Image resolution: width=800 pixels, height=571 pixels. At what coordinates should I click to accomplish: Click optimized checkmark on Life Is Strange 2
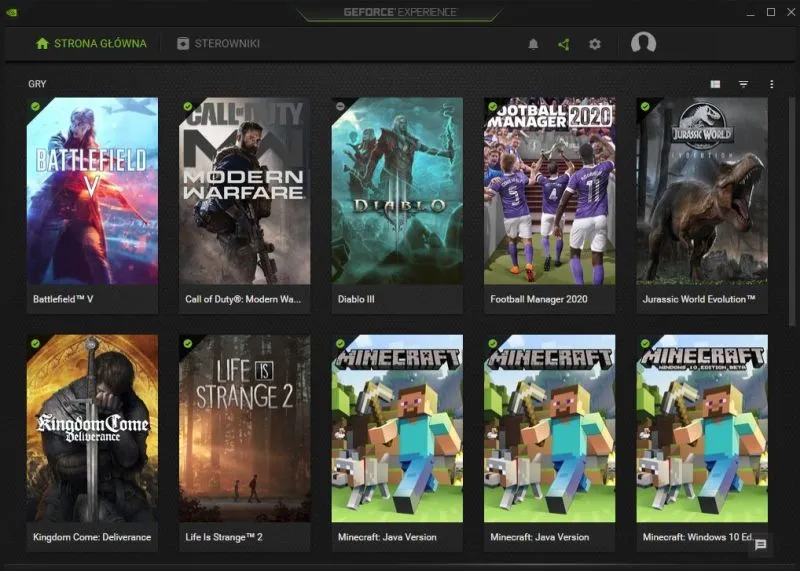click(188, 343)
